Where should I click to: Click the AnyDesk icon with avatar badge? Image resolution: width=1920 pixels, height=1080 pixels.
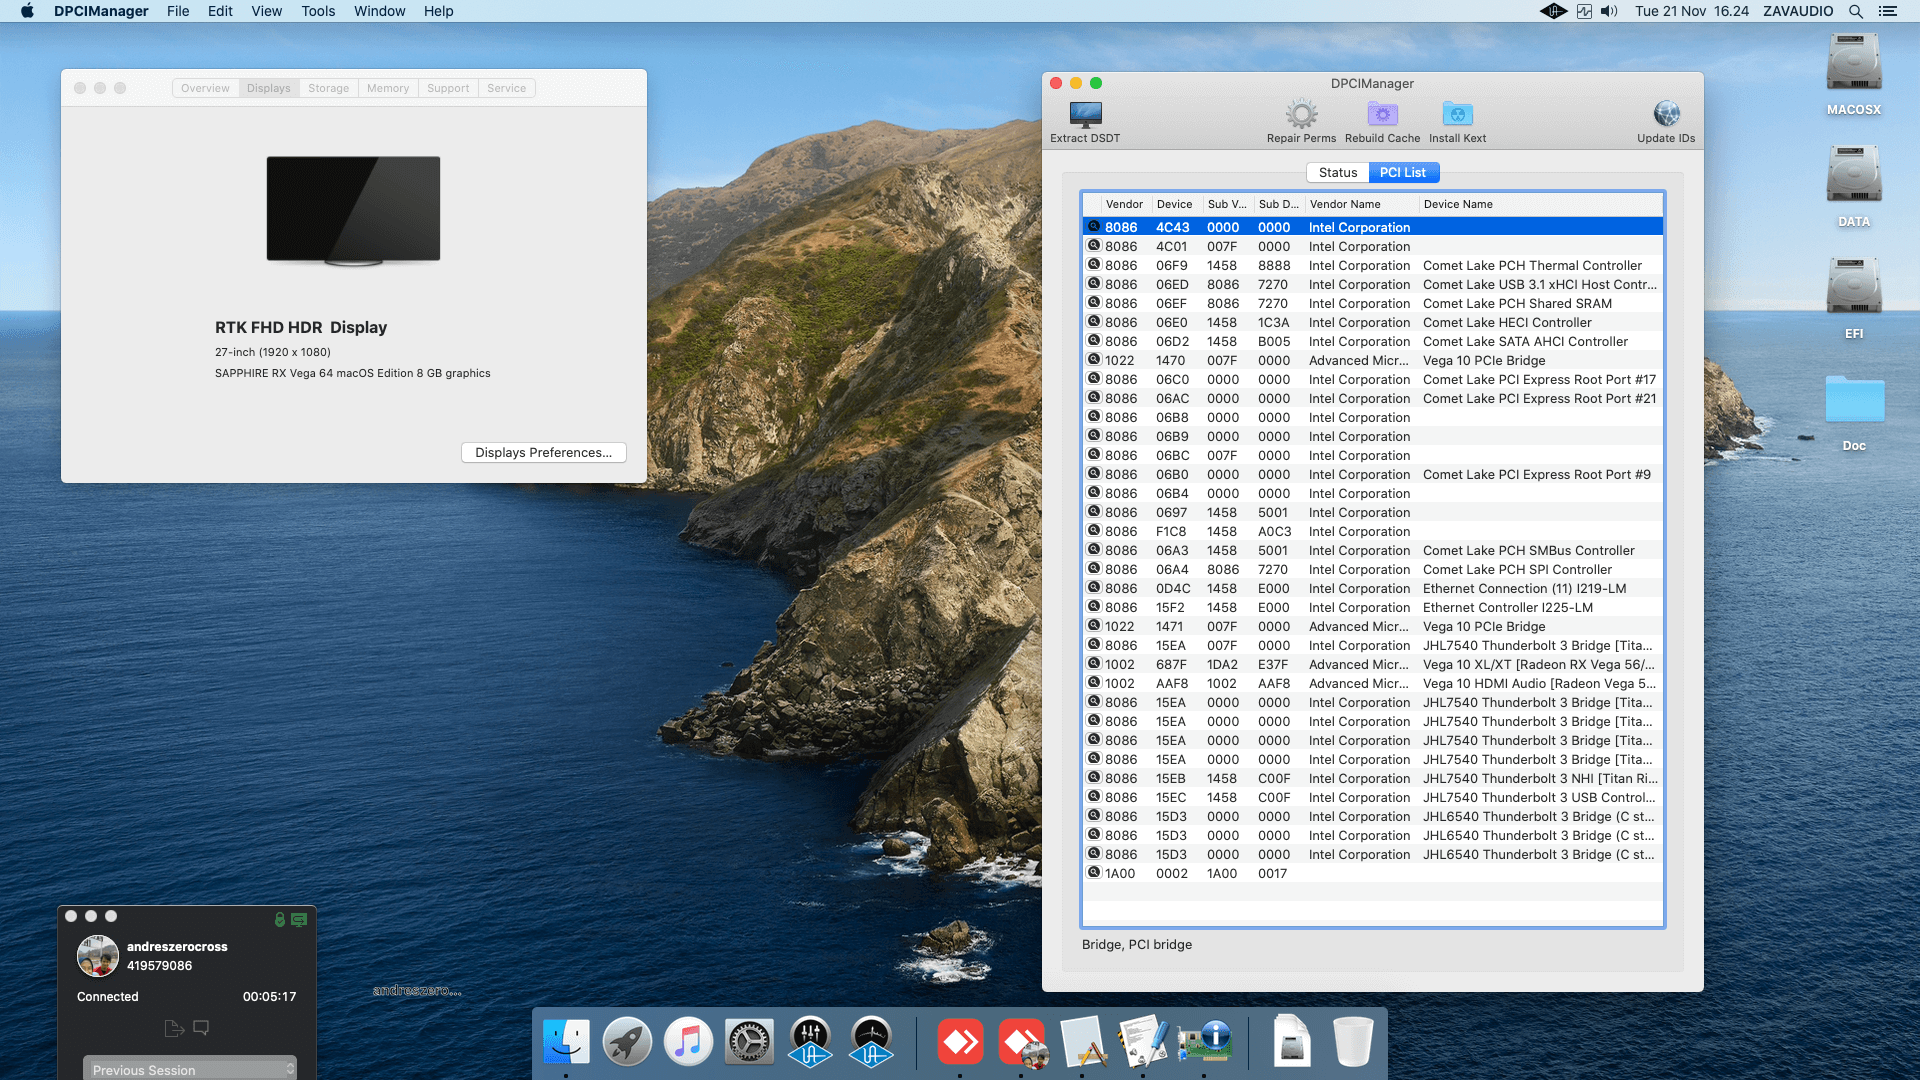1021,1042
